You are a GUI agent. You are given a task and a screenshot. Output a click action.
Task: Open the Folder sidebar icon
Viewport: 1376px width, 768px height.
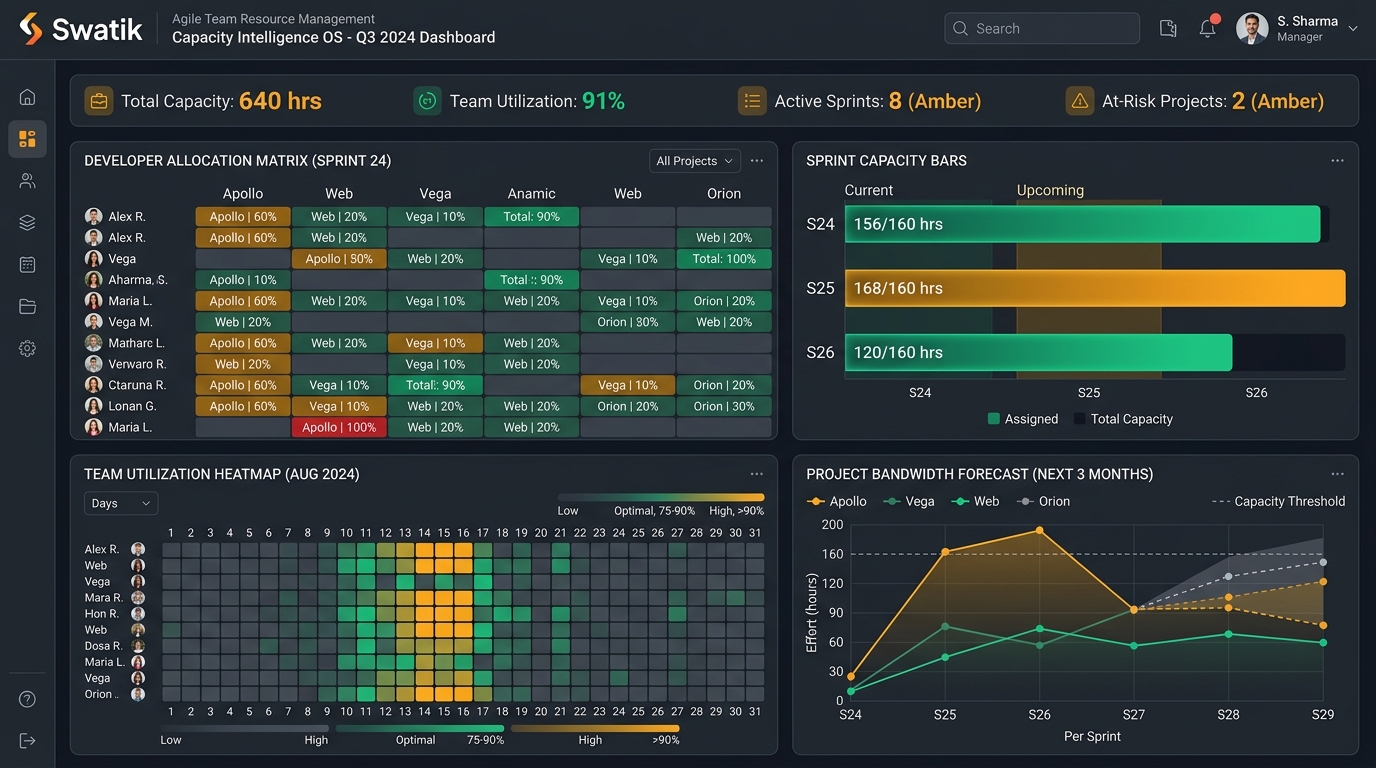(27, 307)
